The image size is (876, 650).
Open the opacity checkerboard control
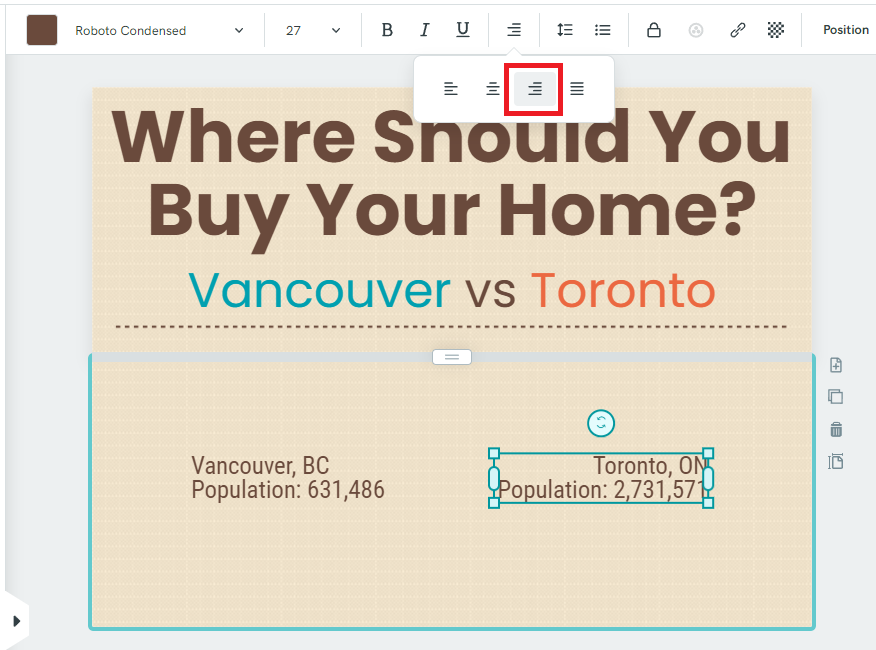(776, 29)
